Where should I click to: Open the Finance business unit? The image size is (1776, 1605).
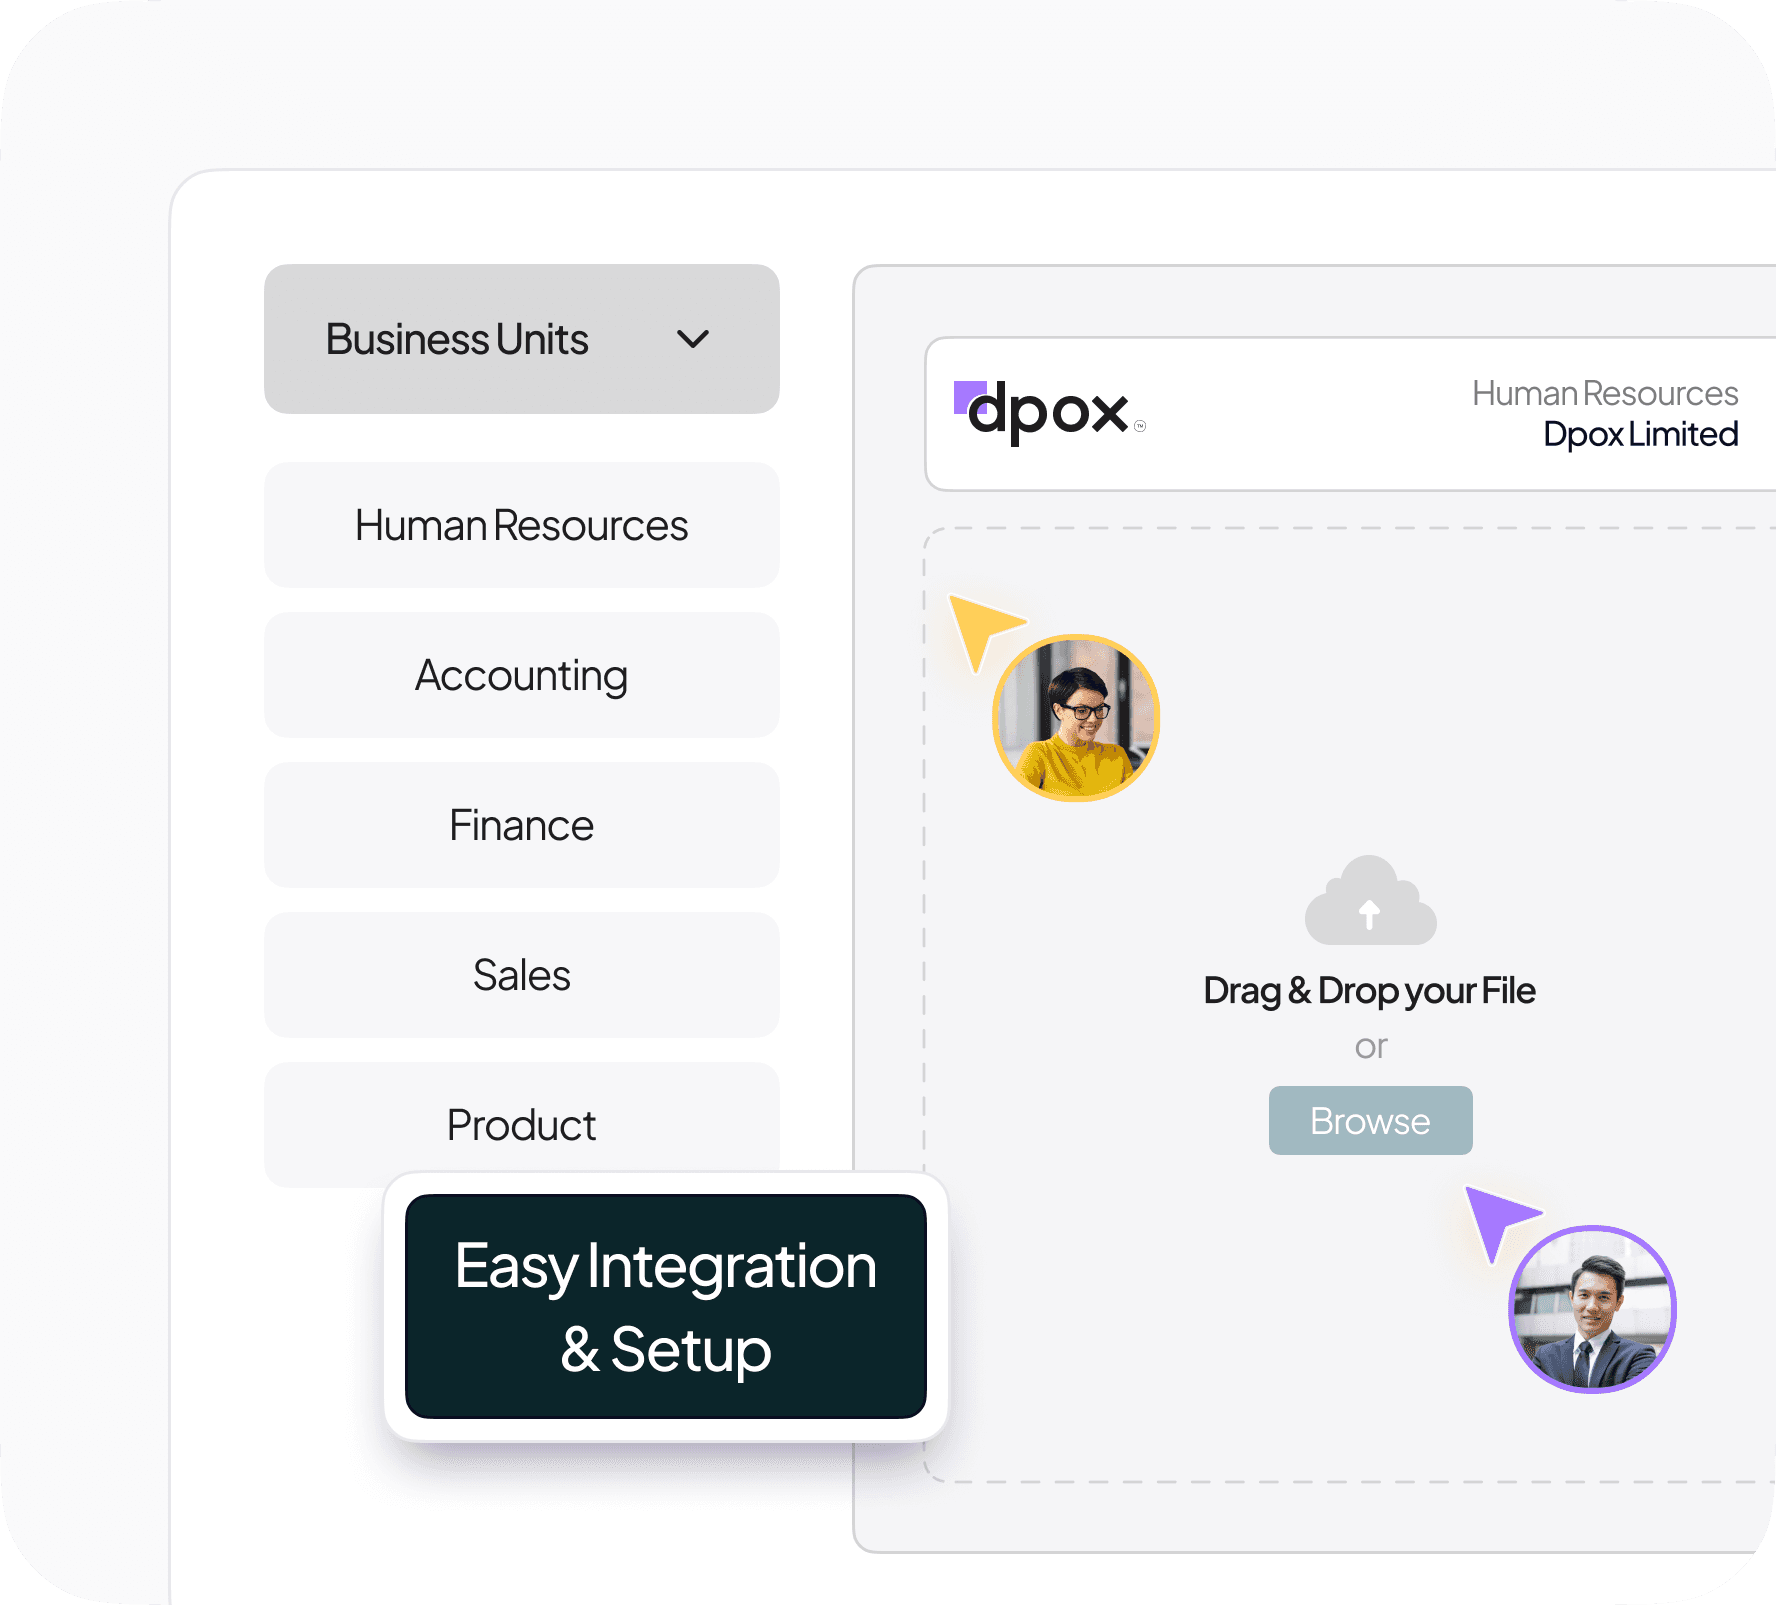click(521, 825)
